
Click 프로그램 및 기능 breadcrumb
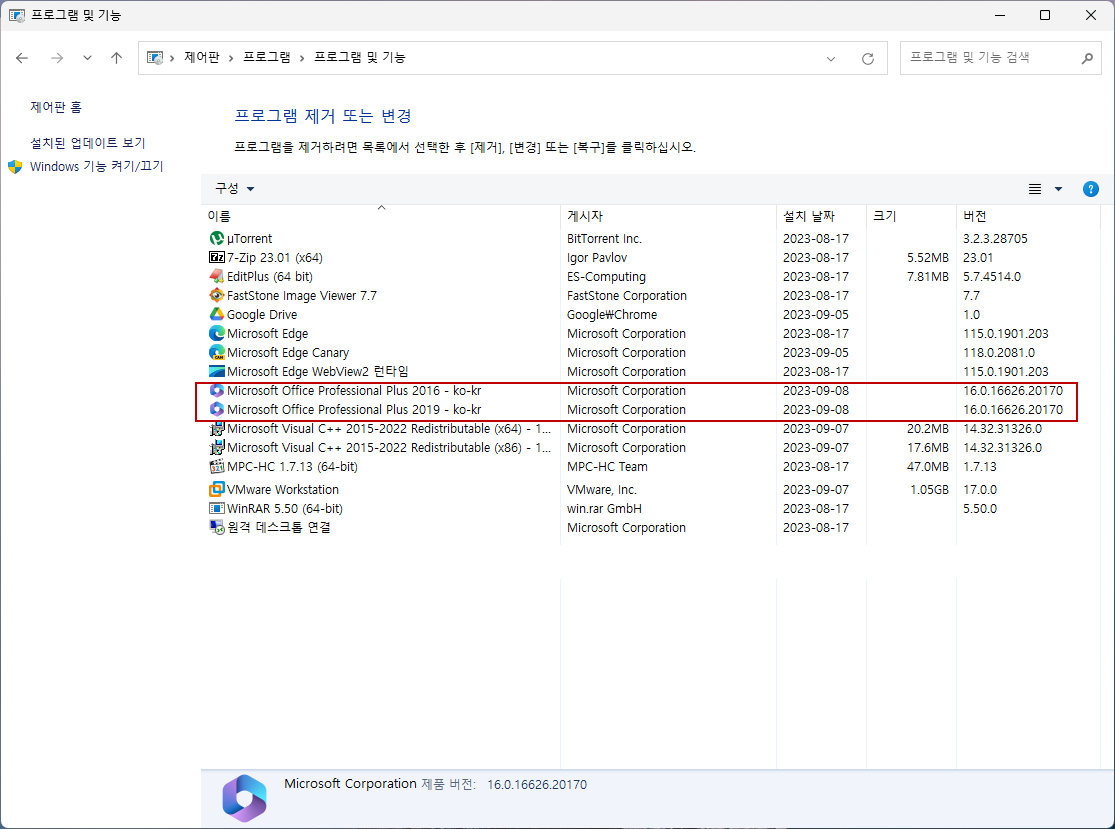pyautogui.click(x=360, y=58)
